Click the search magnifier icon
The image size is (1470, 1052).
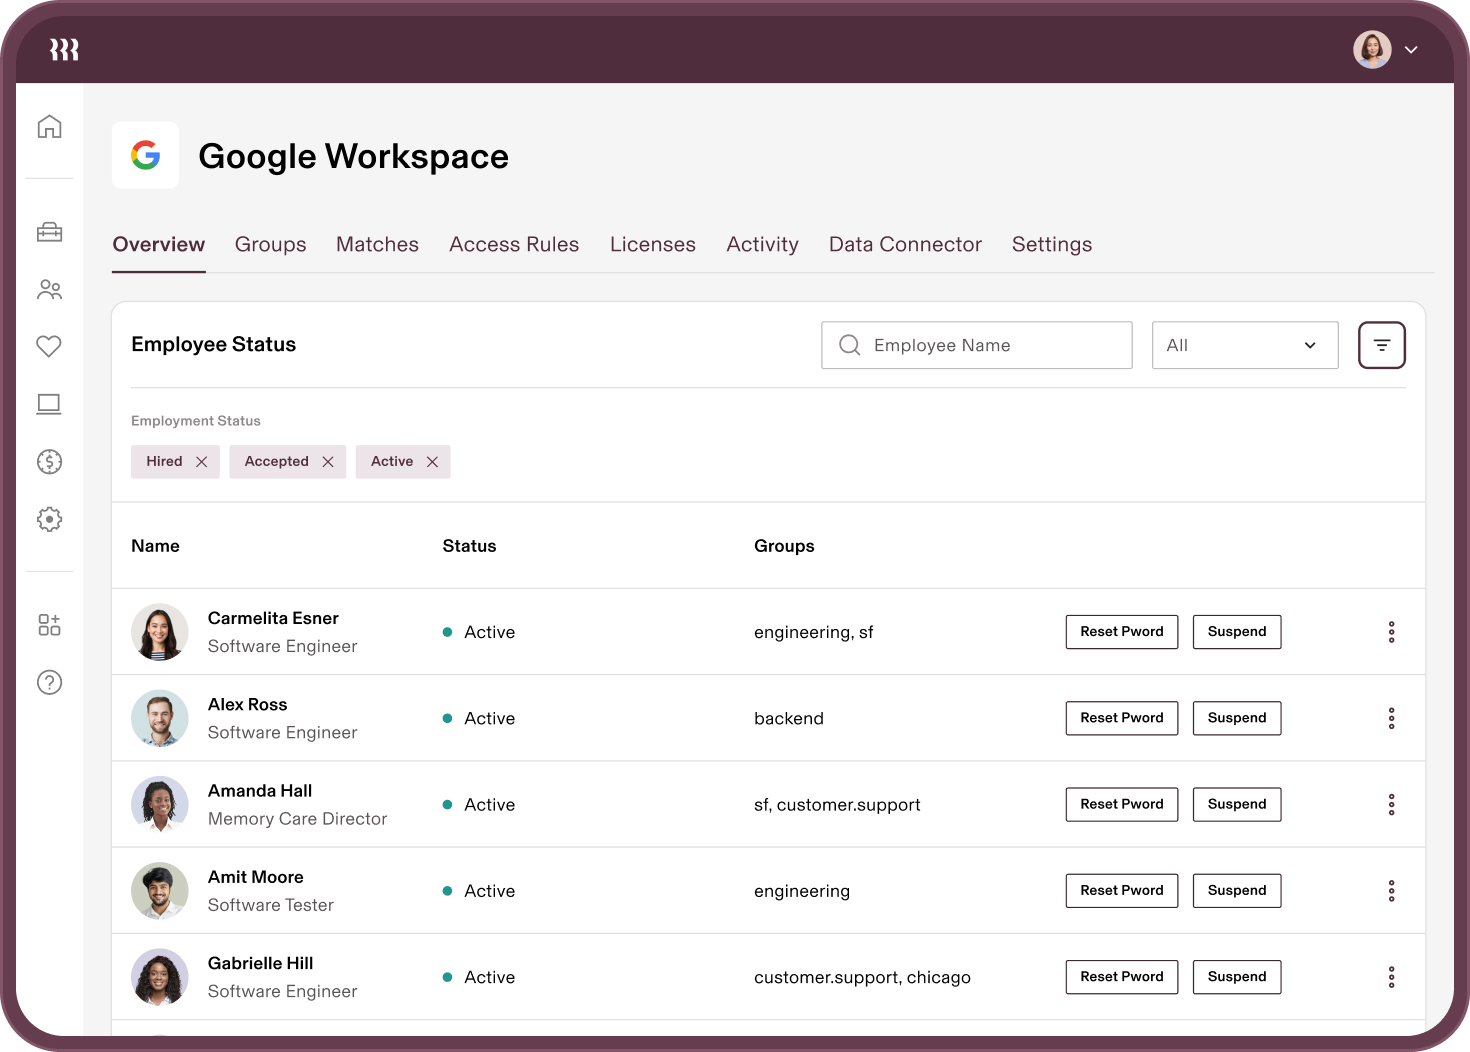point(850,345)
